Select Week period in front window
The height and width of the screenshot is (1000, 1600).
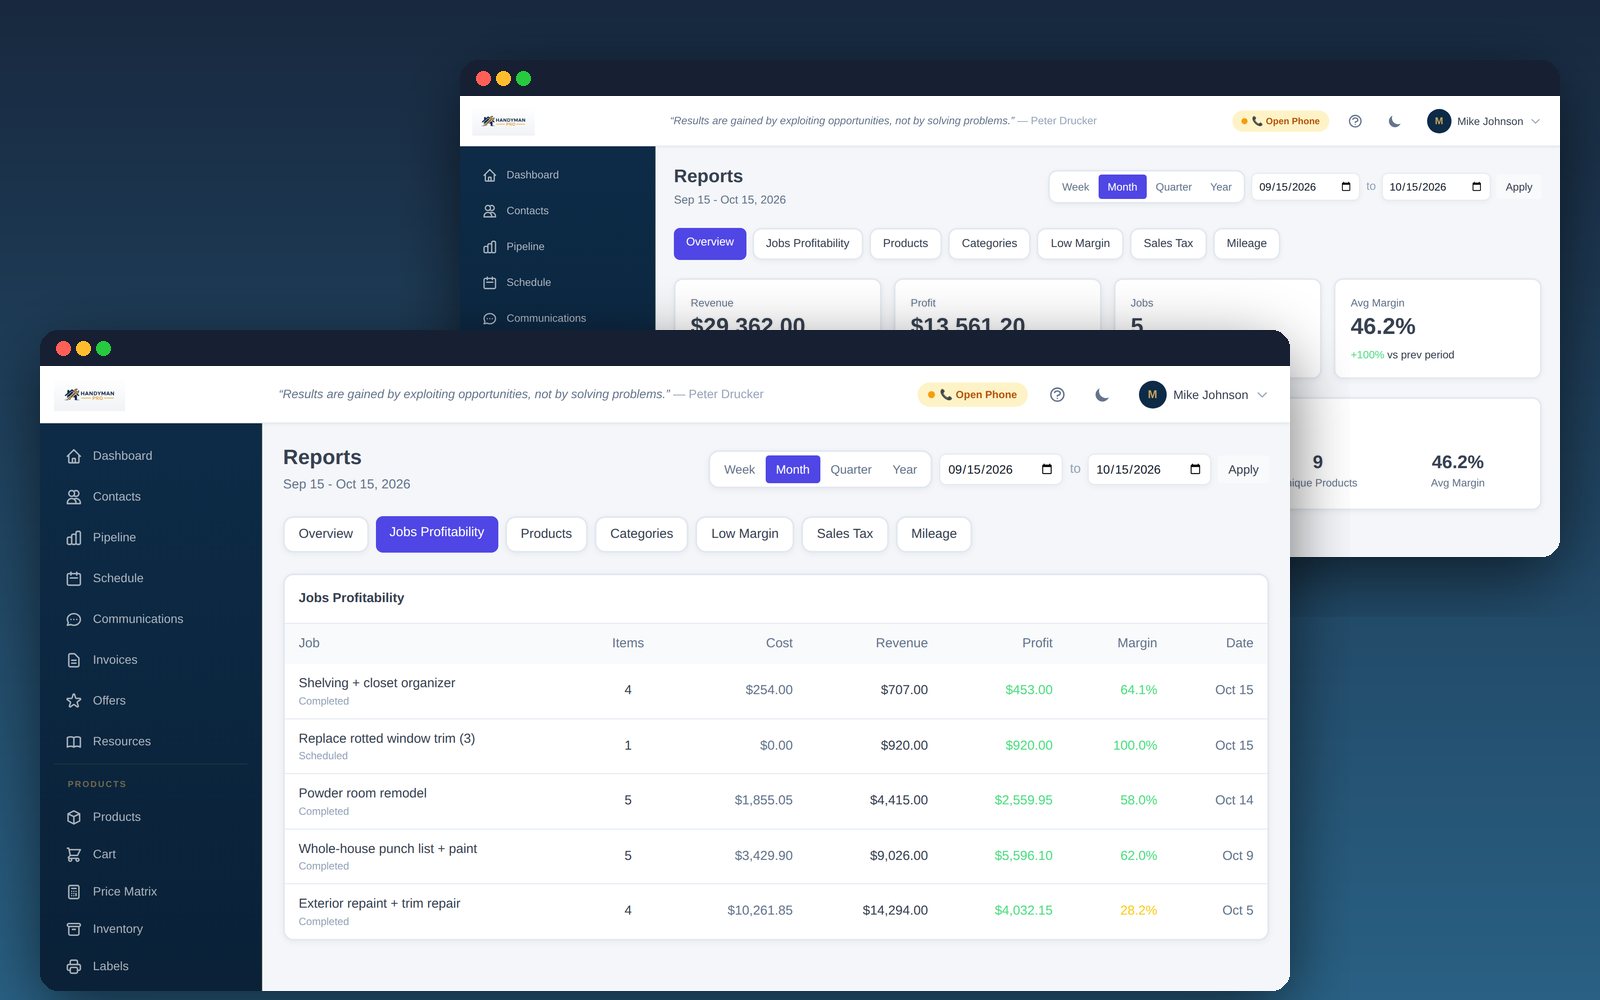pyautogui.click(x=739, y=470)
